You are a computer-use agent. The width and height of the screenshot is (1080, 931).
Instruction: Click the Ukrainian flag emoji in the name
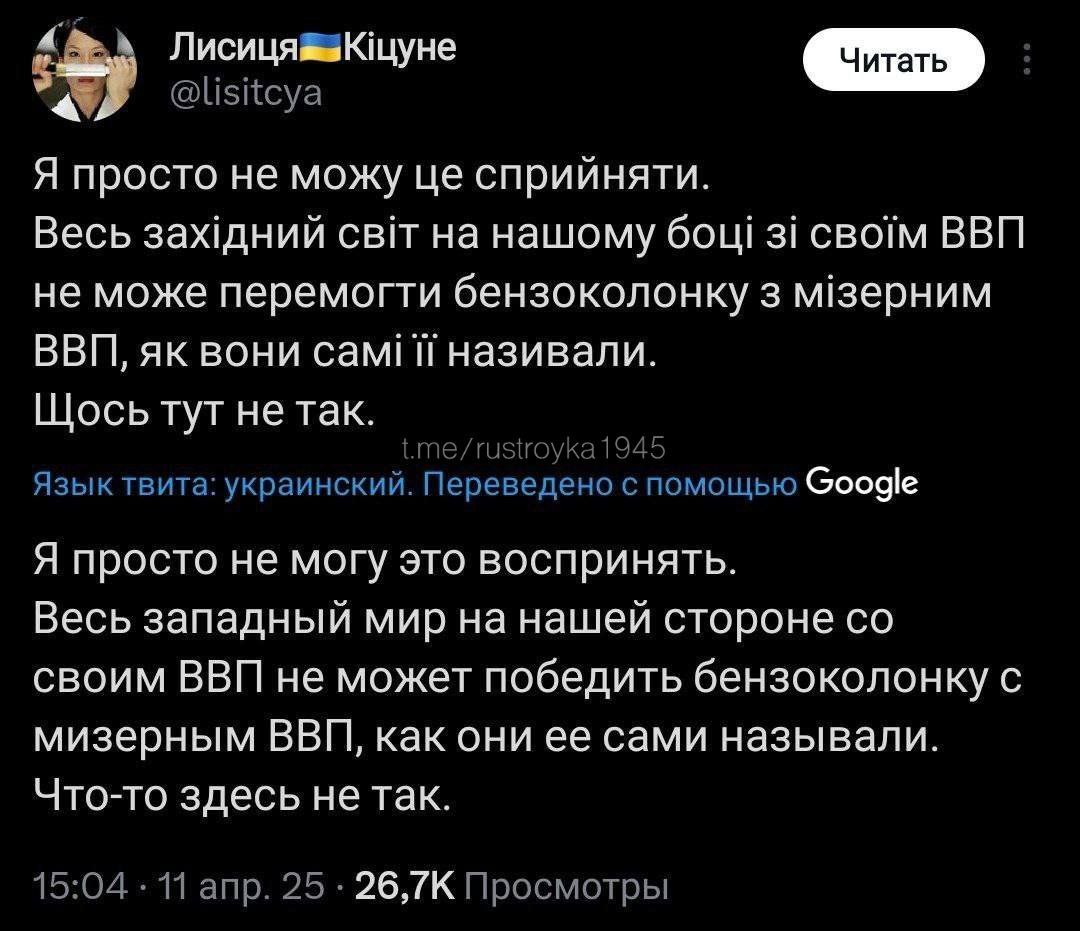tap(317, 47)
